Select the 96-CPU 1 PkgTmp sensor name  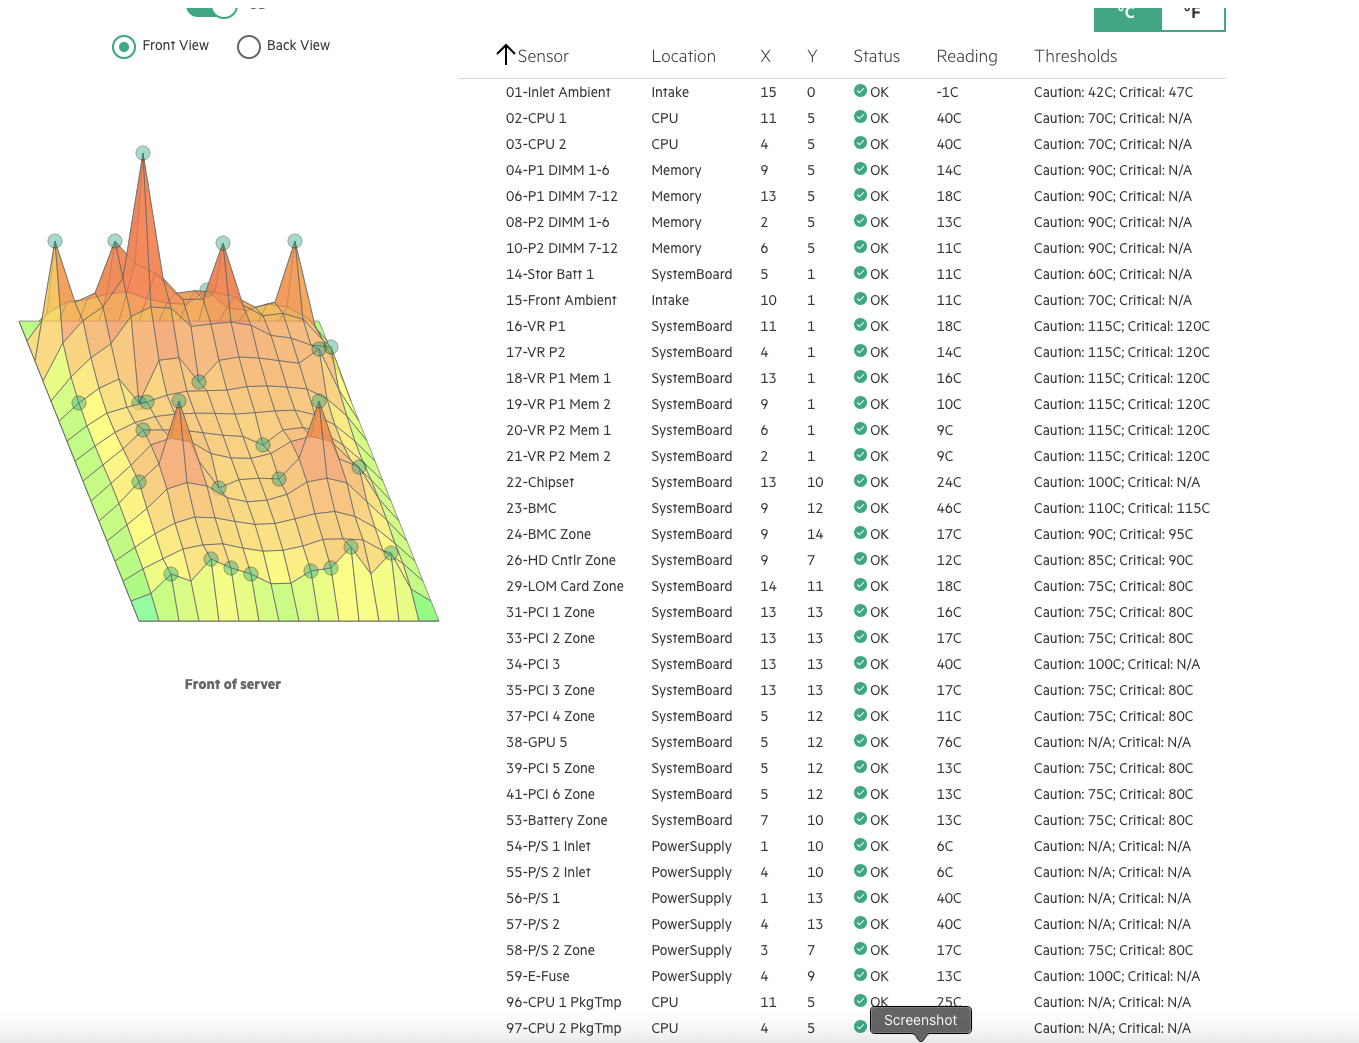click(x=564, y=1002)
